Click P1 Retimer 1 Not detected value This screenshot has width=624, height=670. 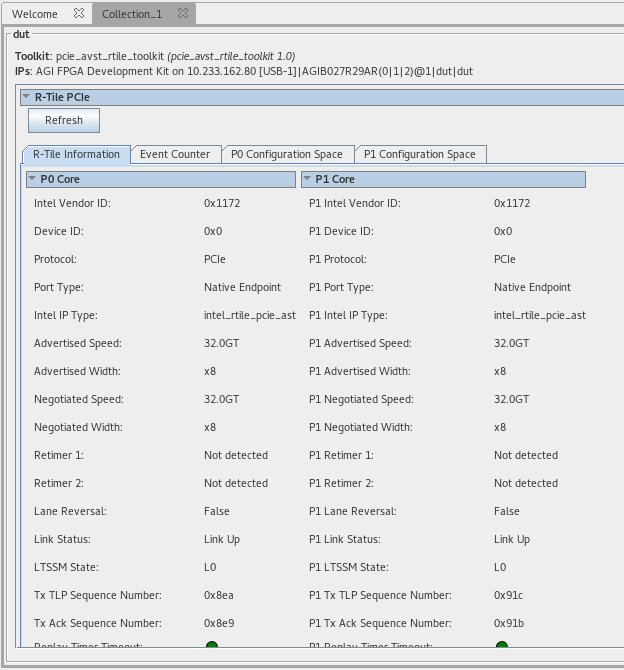point(526,455)
